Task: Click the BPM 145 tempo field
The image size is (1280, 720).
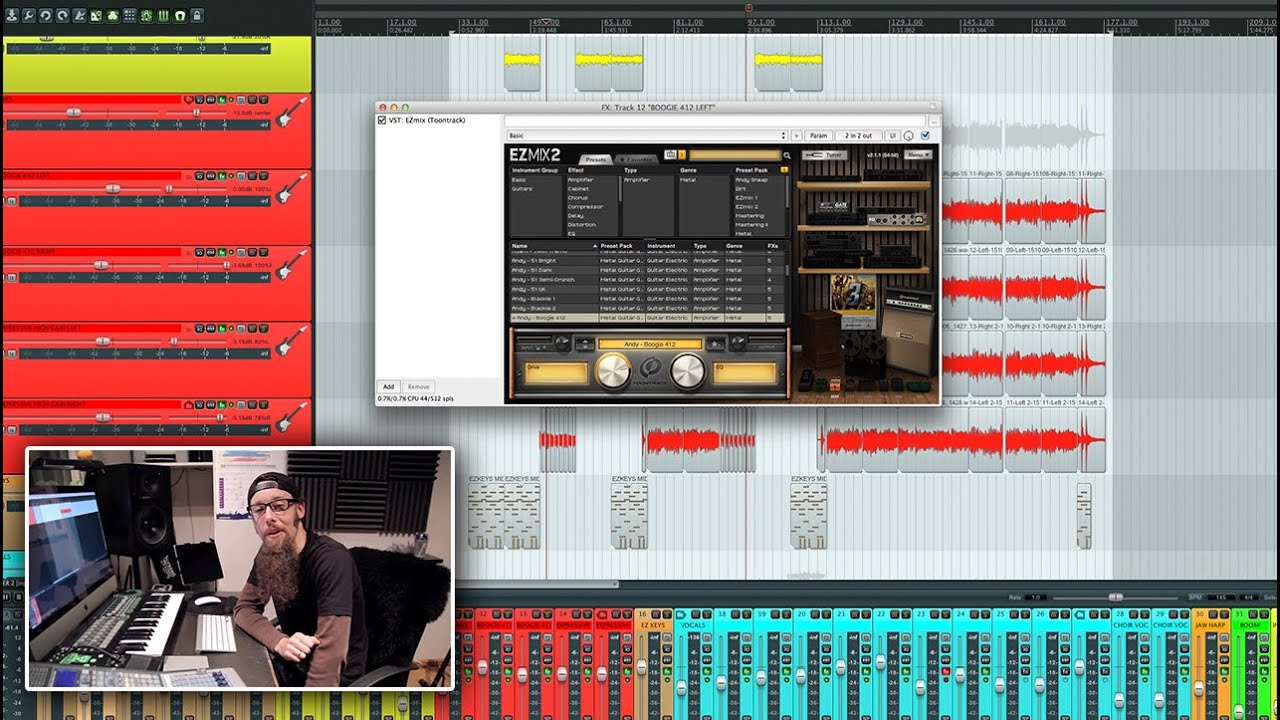Action: [x=1221, y=597]
